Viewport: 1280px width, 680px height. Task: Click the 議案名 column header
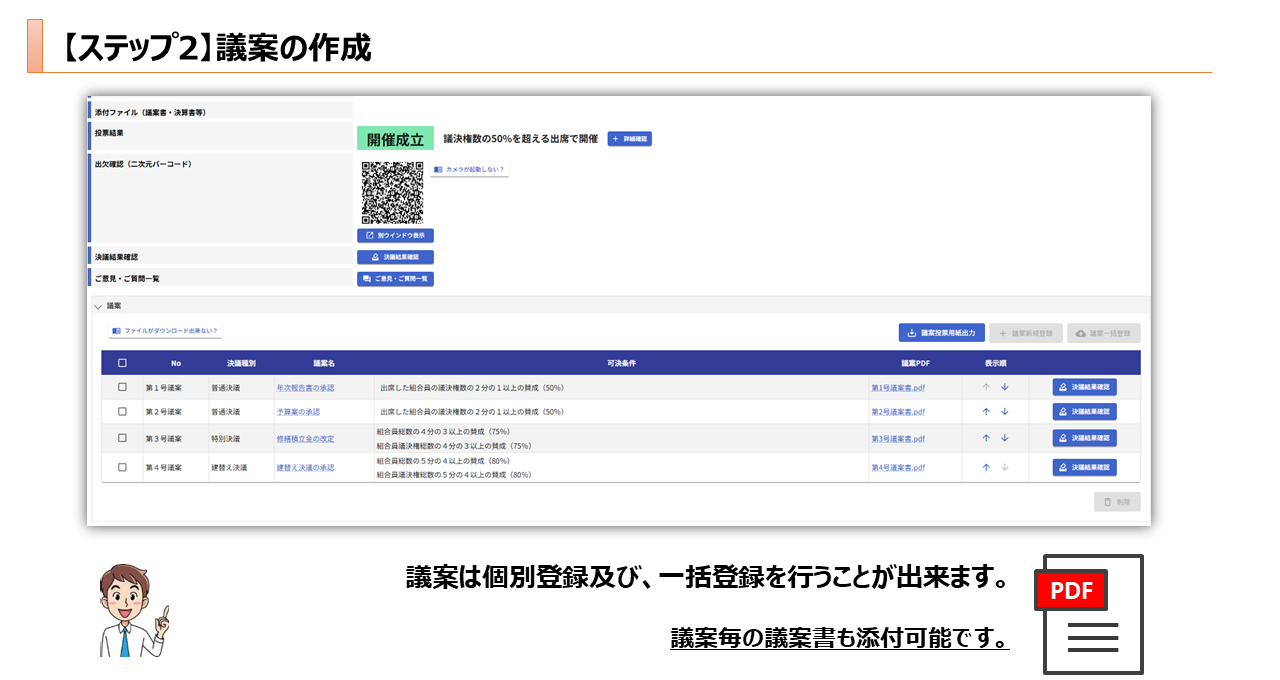click(x=324, y=363)
